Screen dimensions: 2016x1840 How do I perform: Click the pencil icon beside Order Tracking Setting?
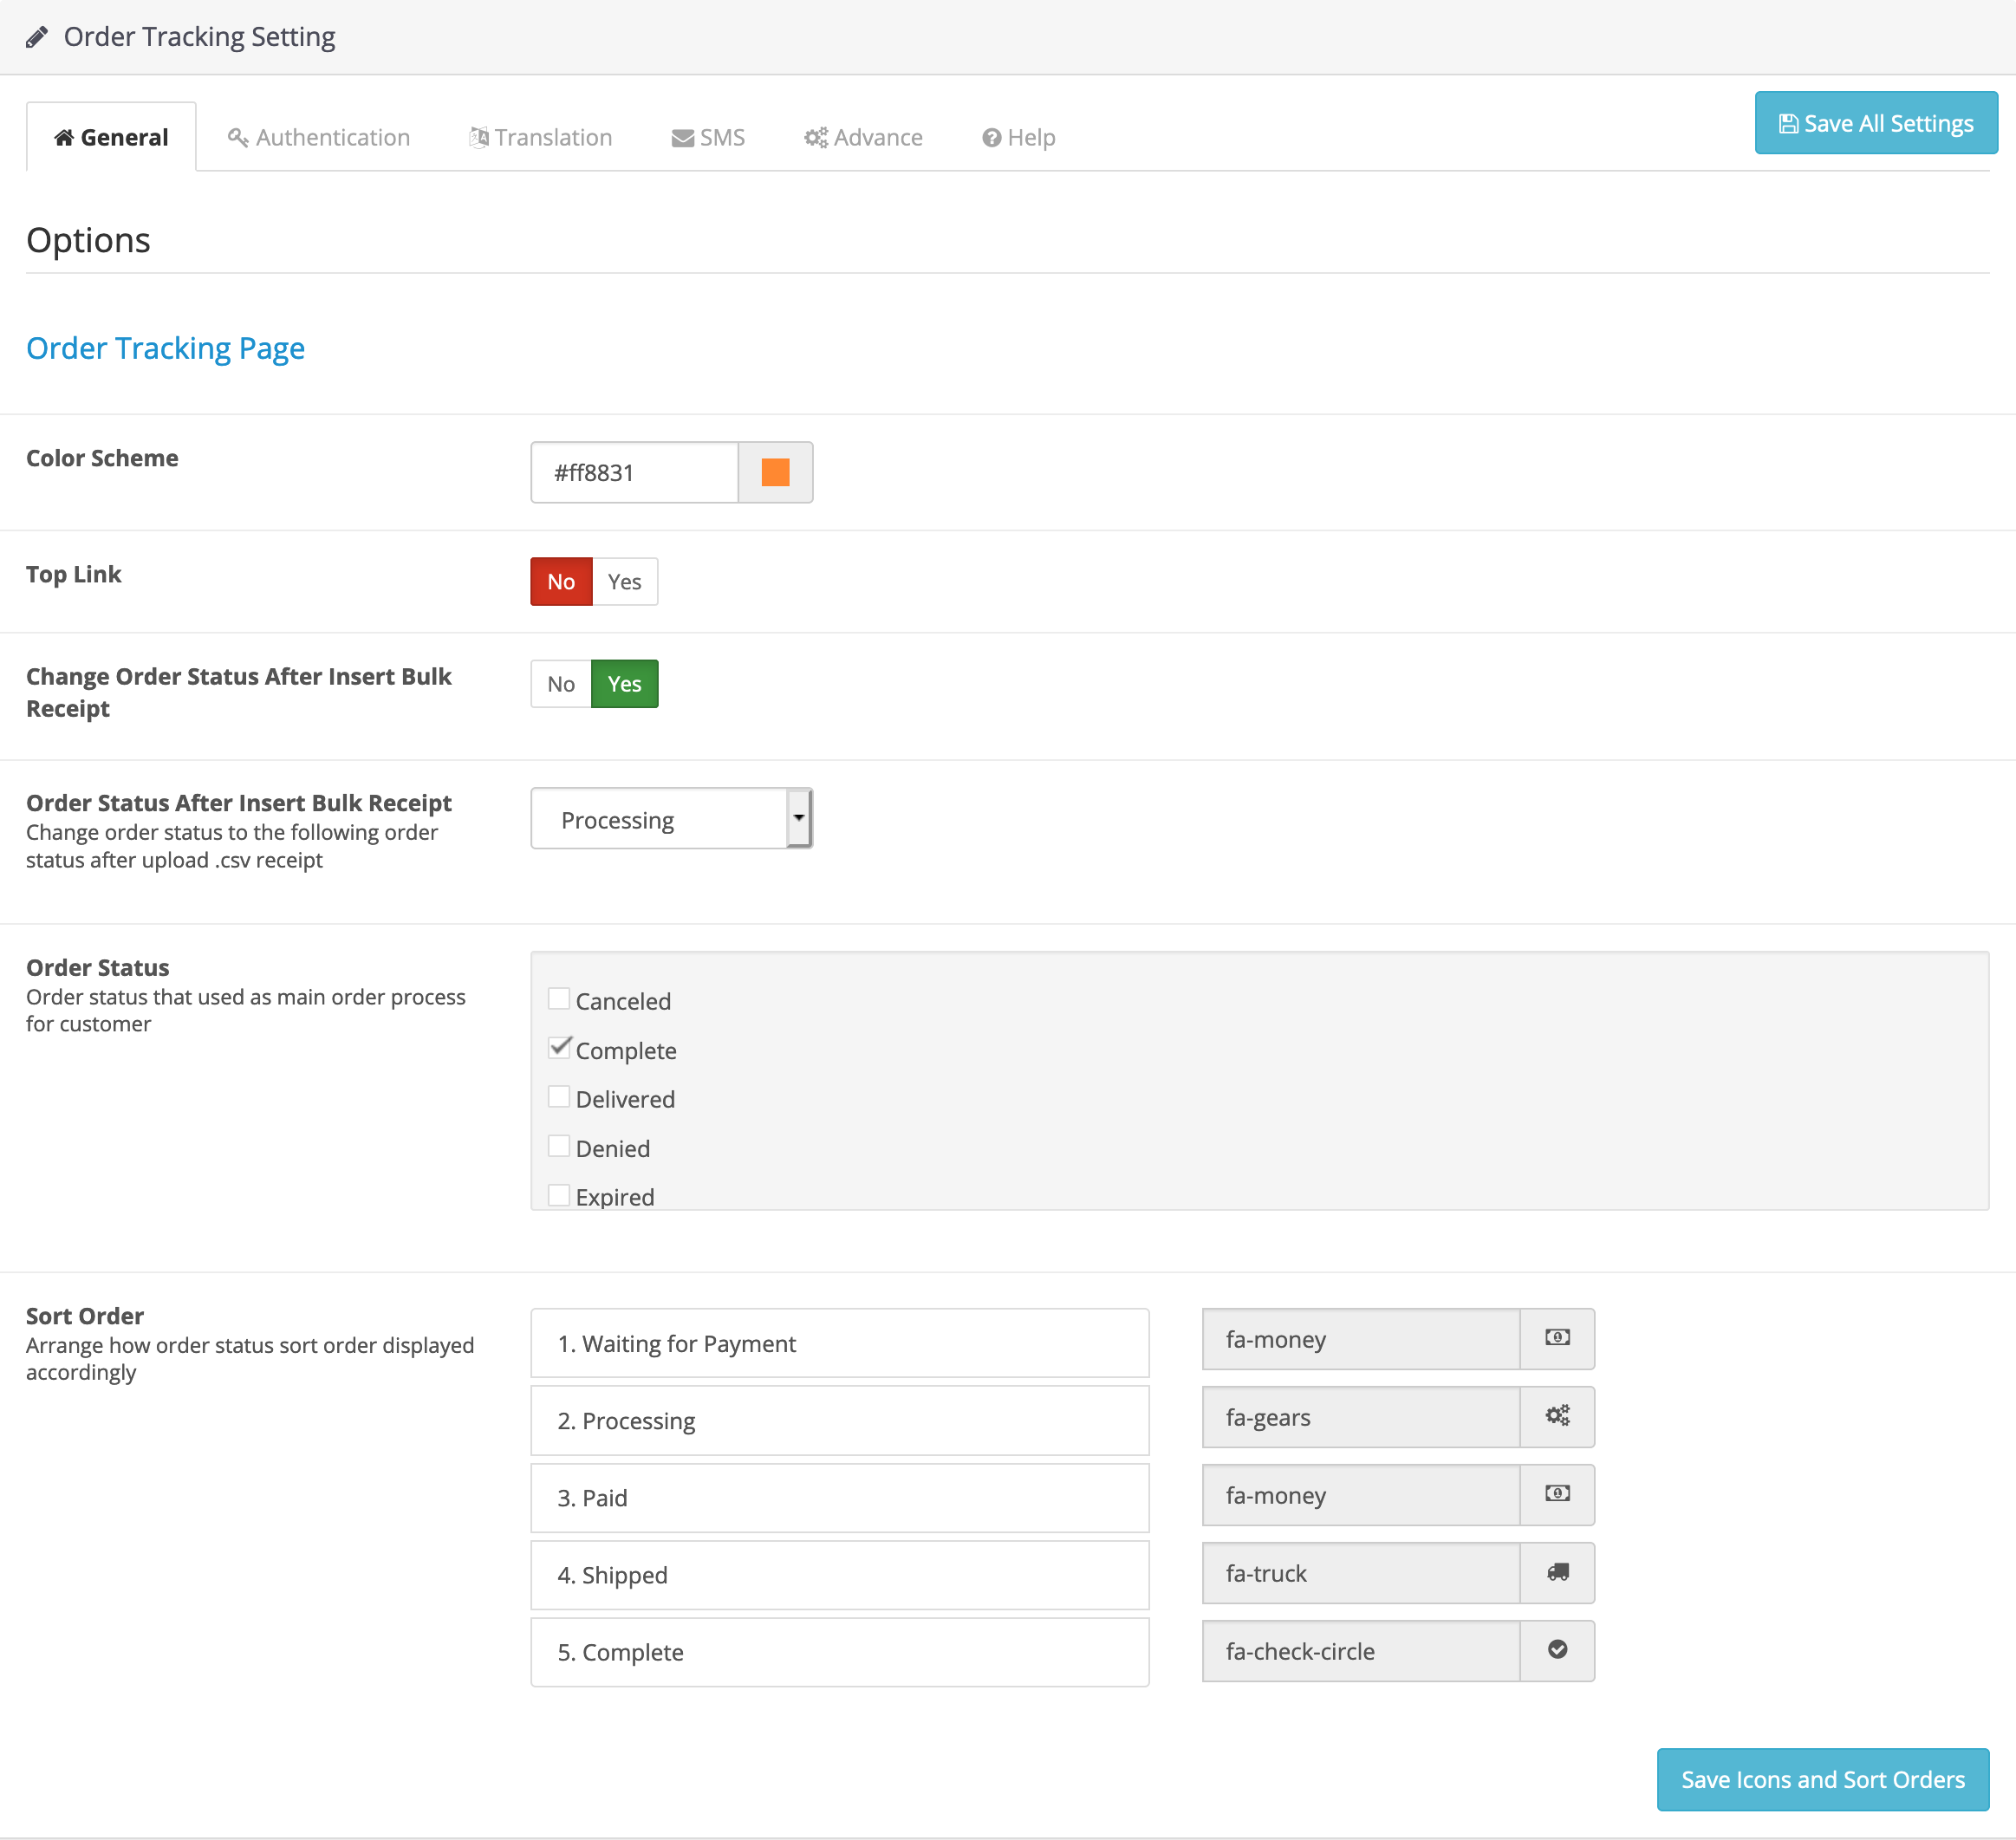[37, 37]
